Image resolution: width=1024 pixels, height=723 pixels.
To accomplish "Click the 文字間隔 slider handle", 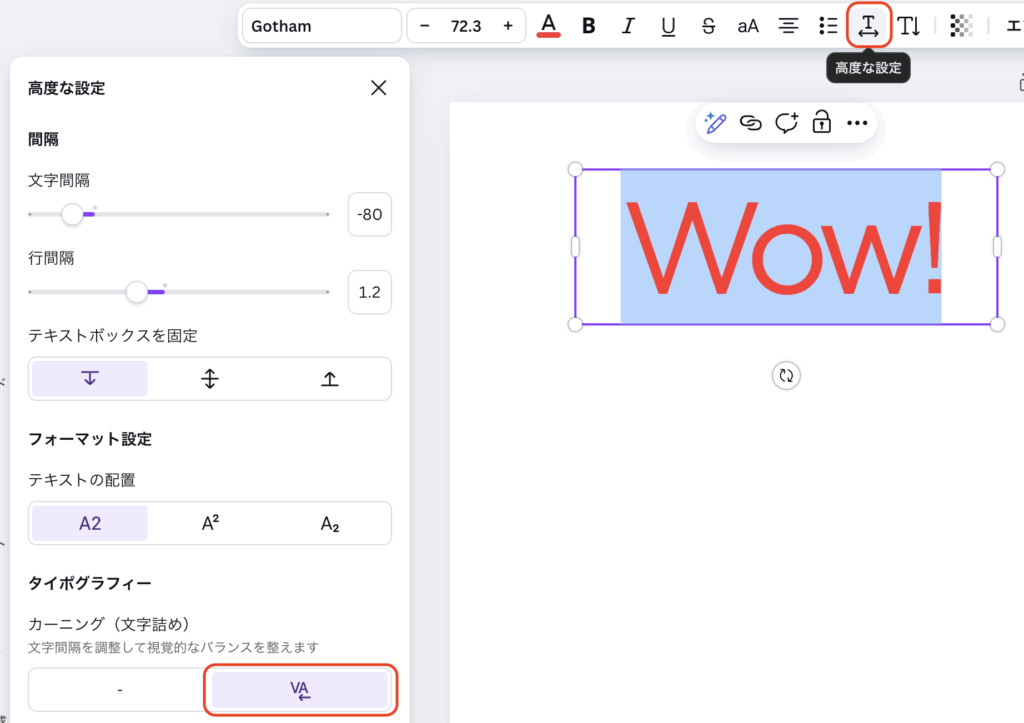I will tap(72, 214).
